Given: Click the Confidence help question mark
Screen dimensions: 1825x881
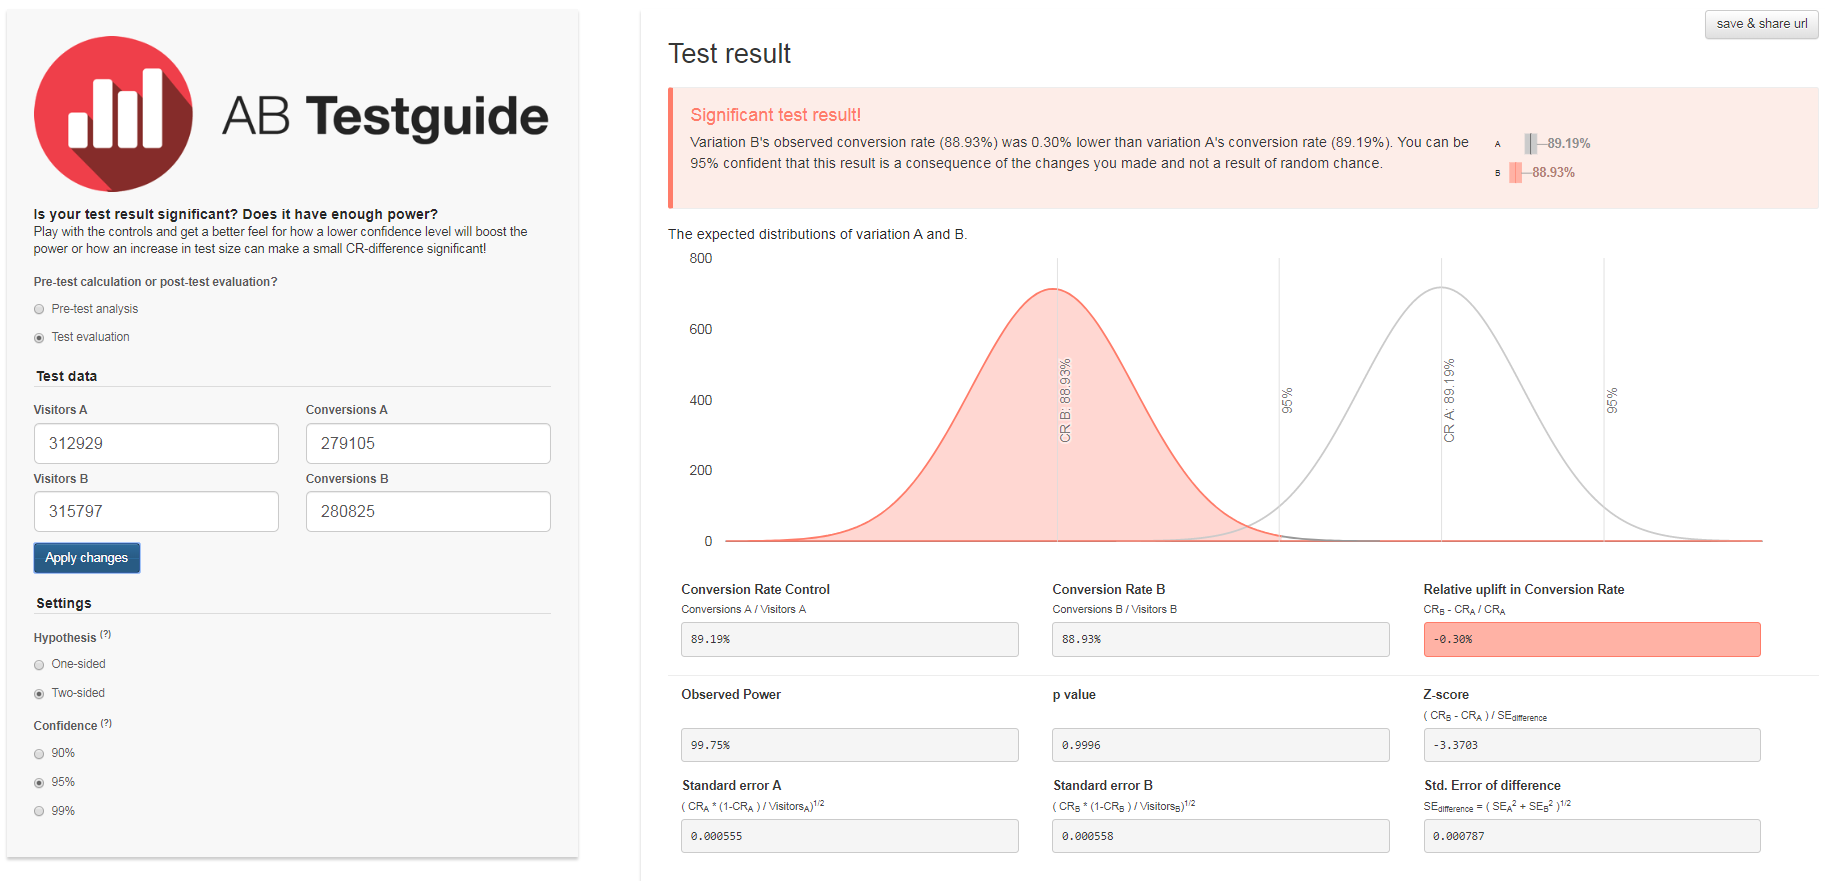Looking at the screenshot, I should [106, 723].
